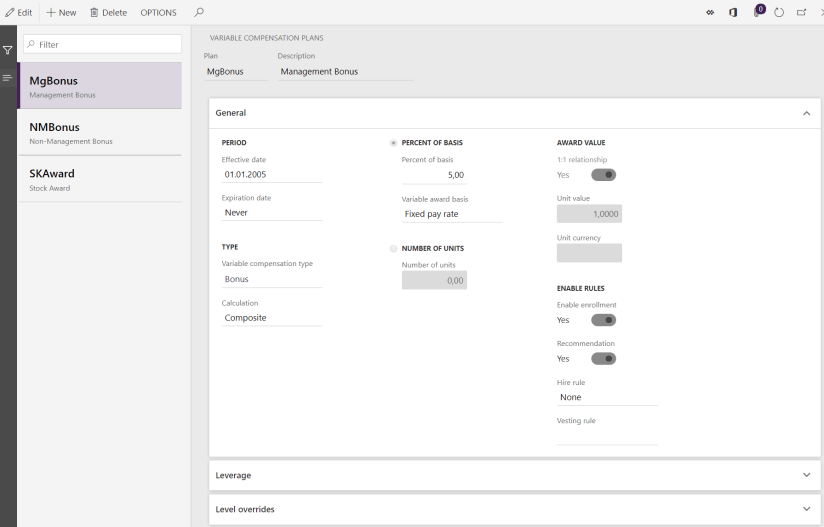Open the attachments icon with 0 badge
The height and width of the screenshot is (527, 824).
click(757, 12)
